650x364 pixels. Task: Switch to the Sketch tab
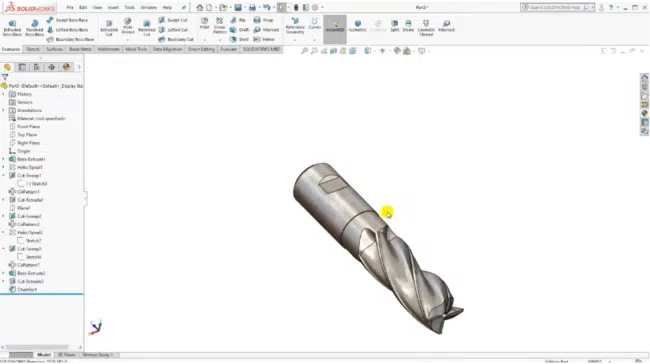[33, 49]
